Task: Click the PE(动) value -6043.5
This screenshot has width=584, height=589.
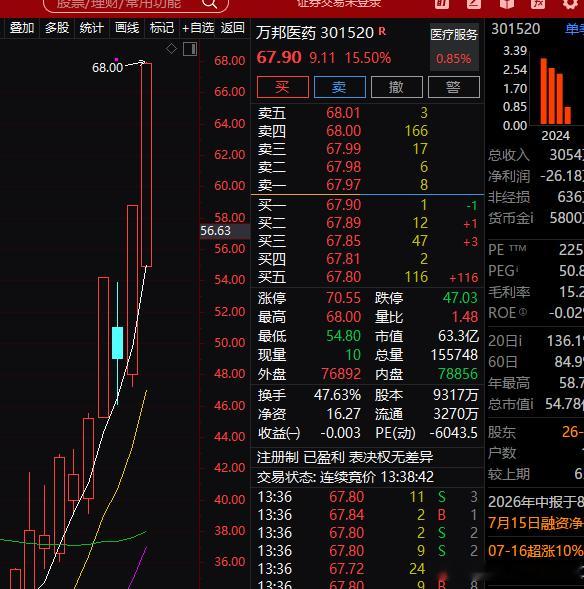Action: tap(454, 433)
